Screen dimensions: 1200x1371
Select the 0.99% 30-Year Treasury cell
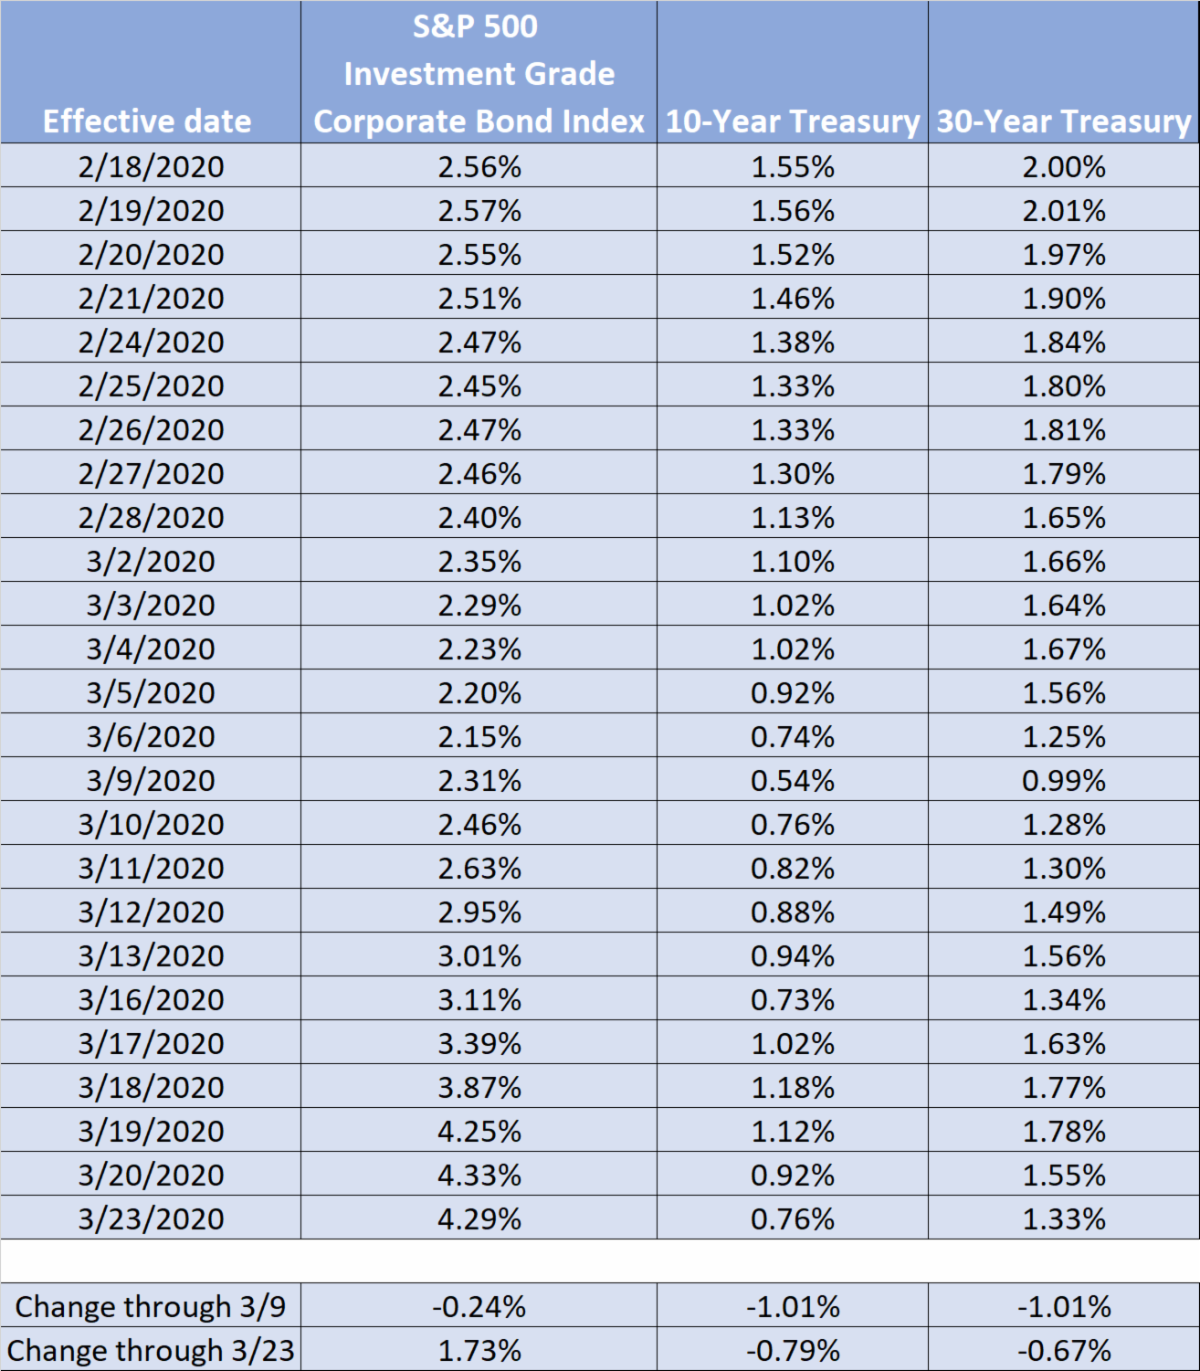pyautogui.click(x=1064, y=780)
